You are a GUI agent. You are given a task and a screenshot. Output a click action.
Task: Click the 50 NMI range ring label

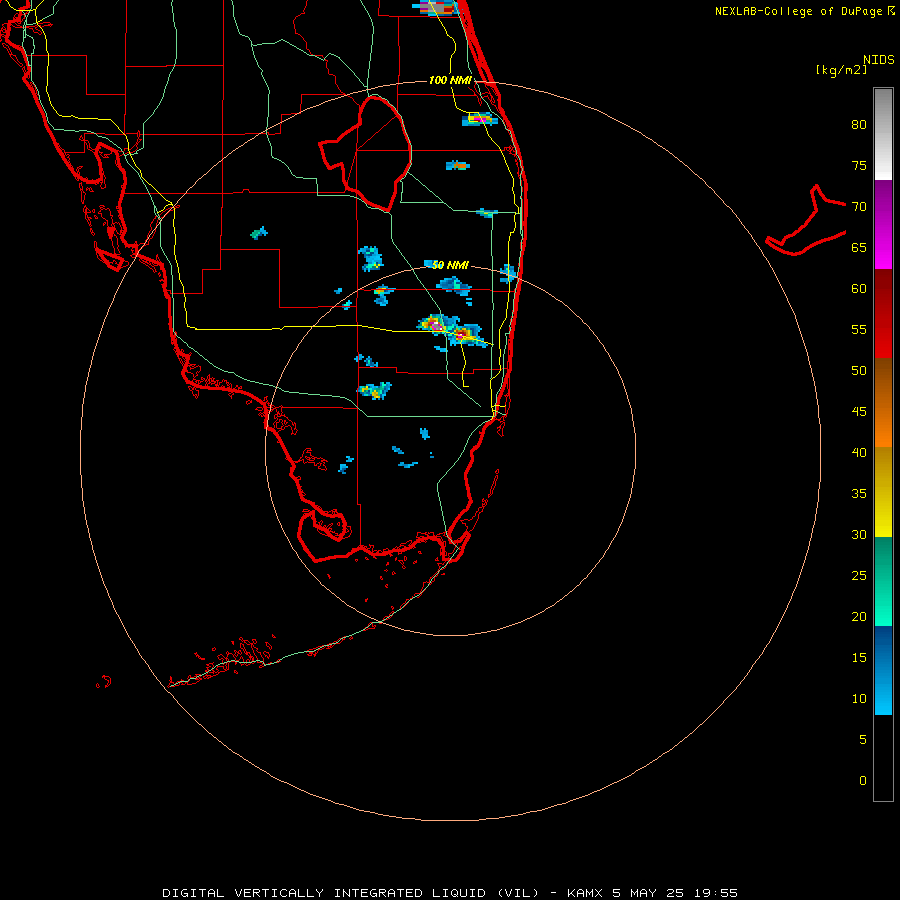click(449, 265)
